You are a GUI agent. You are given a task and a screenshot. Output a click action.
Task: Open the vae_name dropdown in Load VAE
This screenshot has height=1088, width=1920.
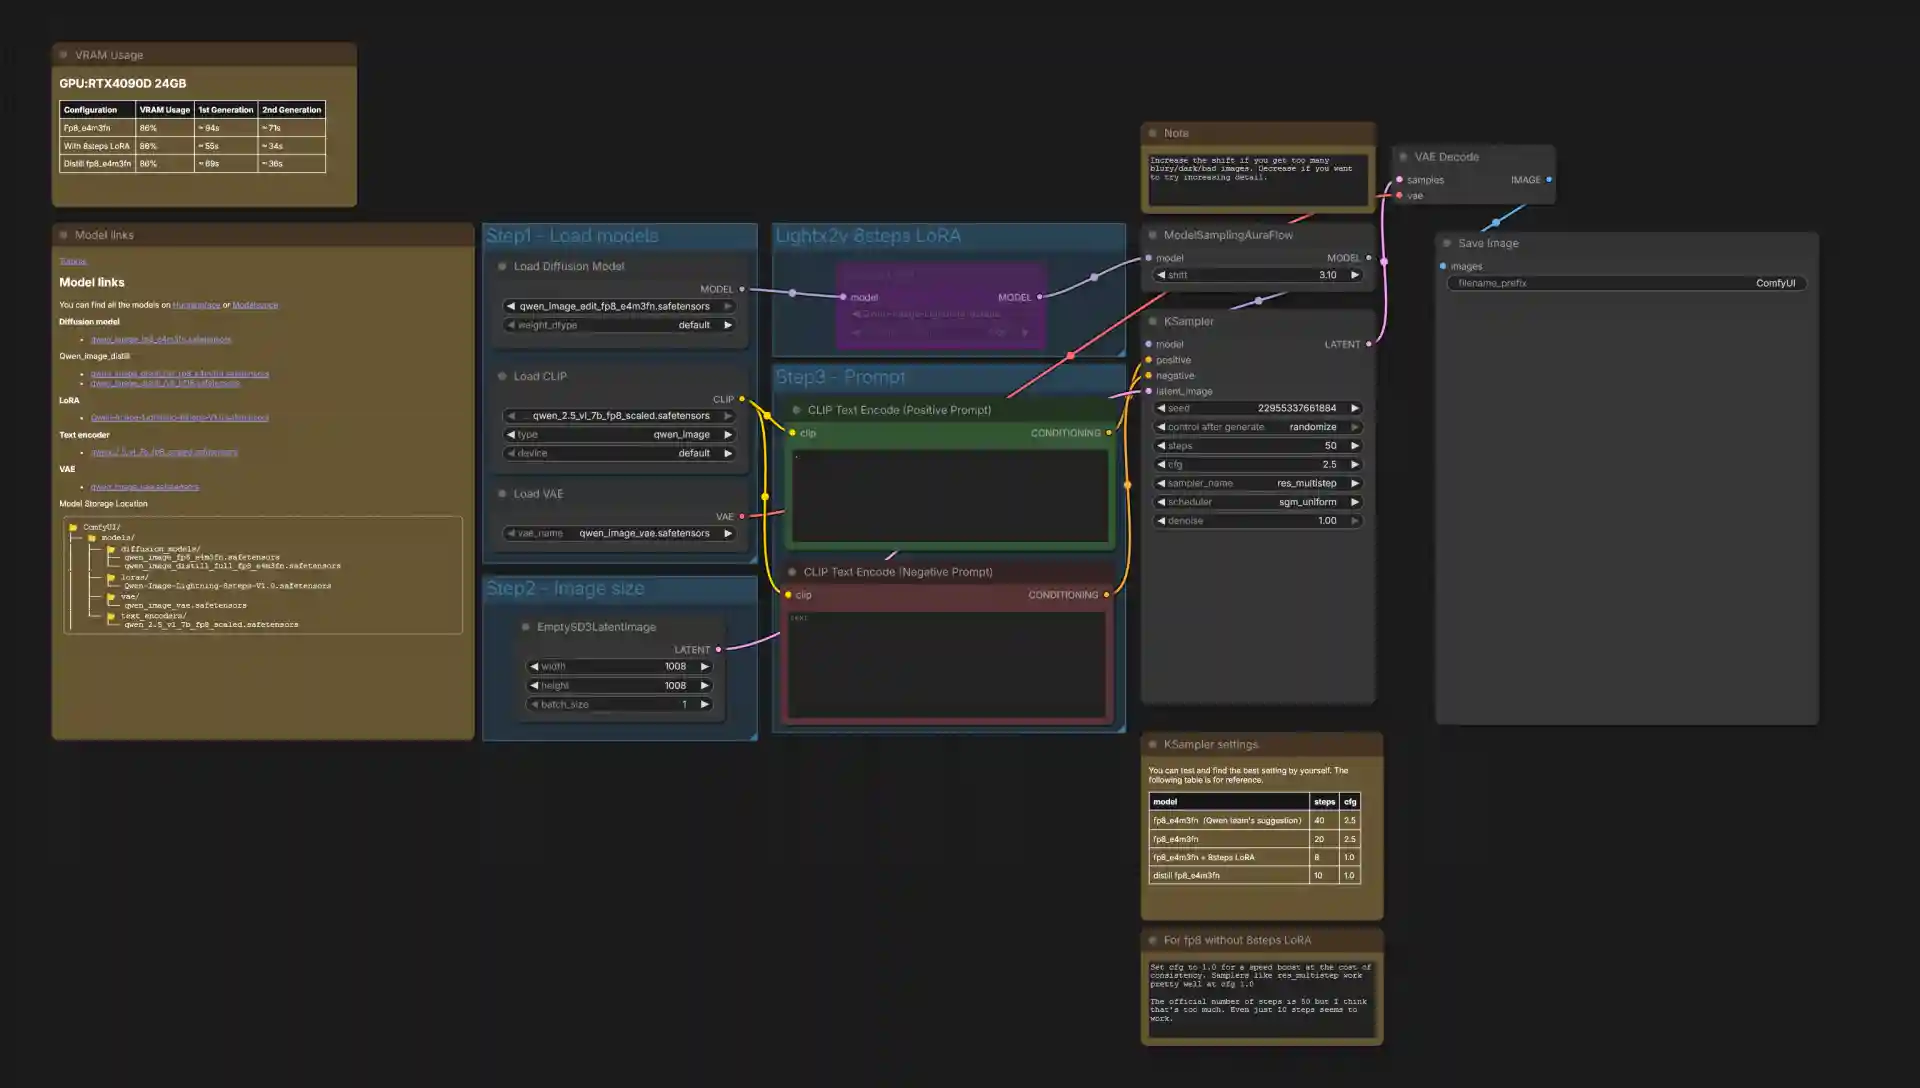(619, 534)
